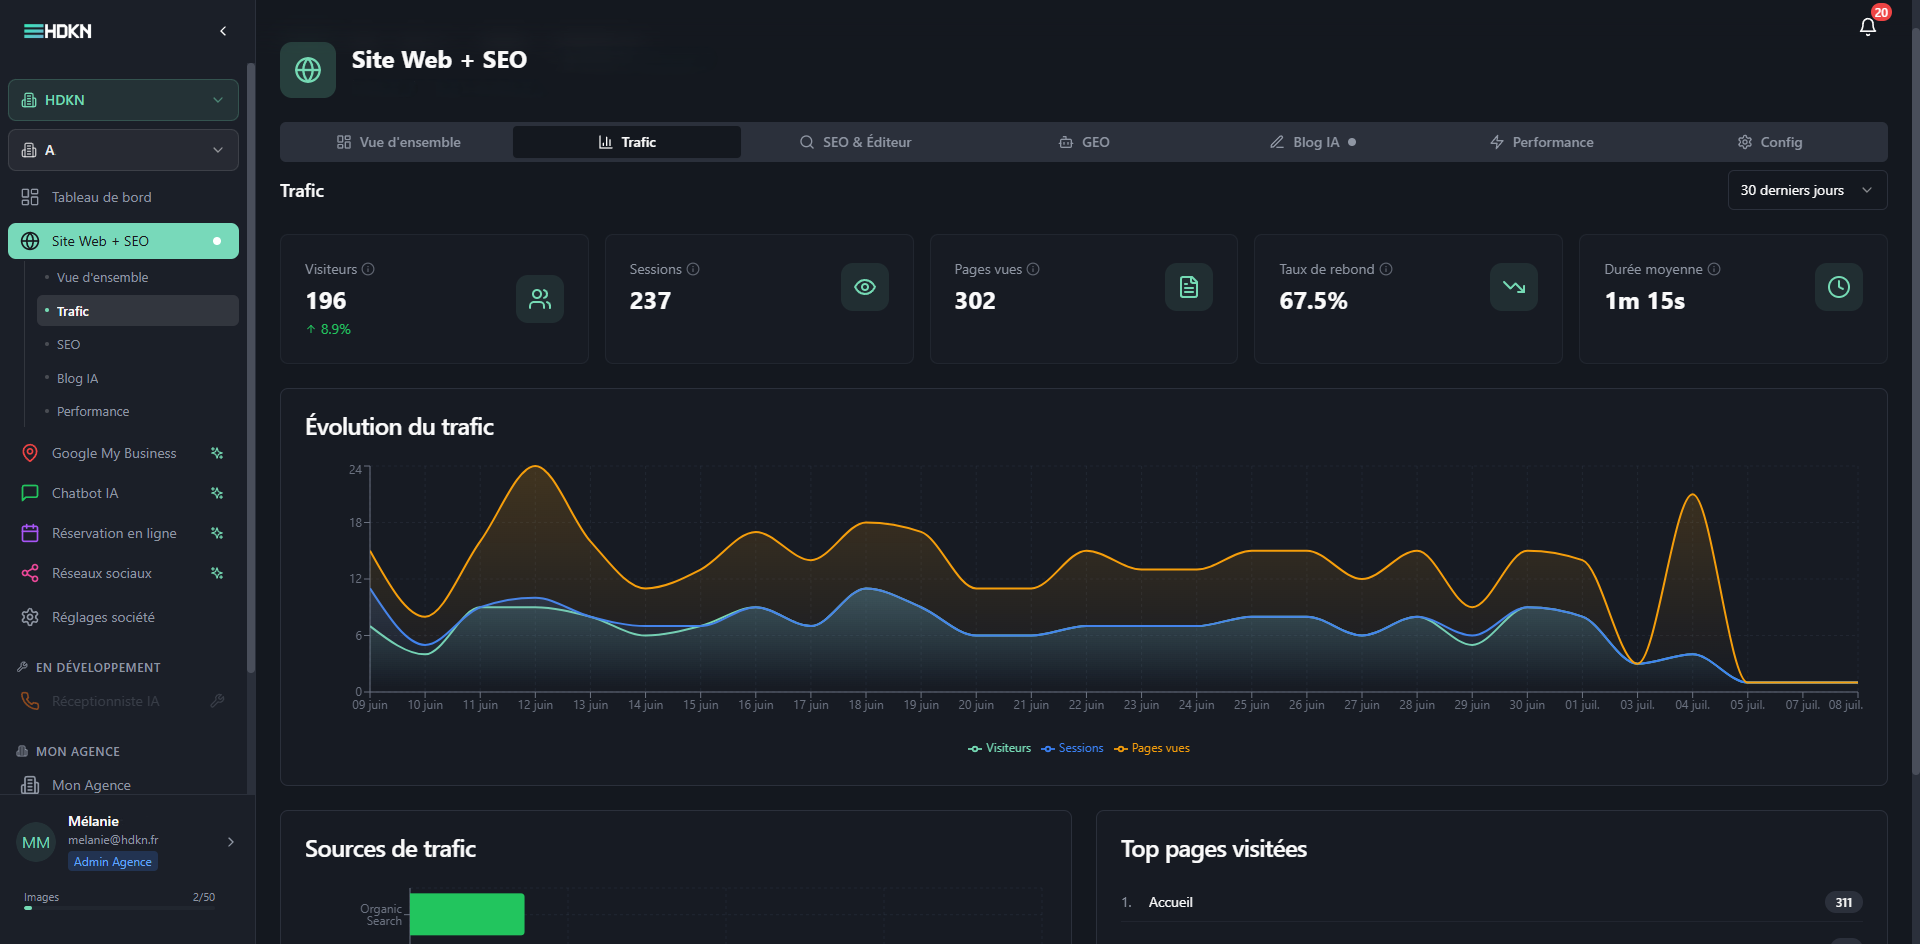1920x944 pixels.
Task: Click the Accueil row in Top pages visitées
Action: click(x=1491, y=902)
